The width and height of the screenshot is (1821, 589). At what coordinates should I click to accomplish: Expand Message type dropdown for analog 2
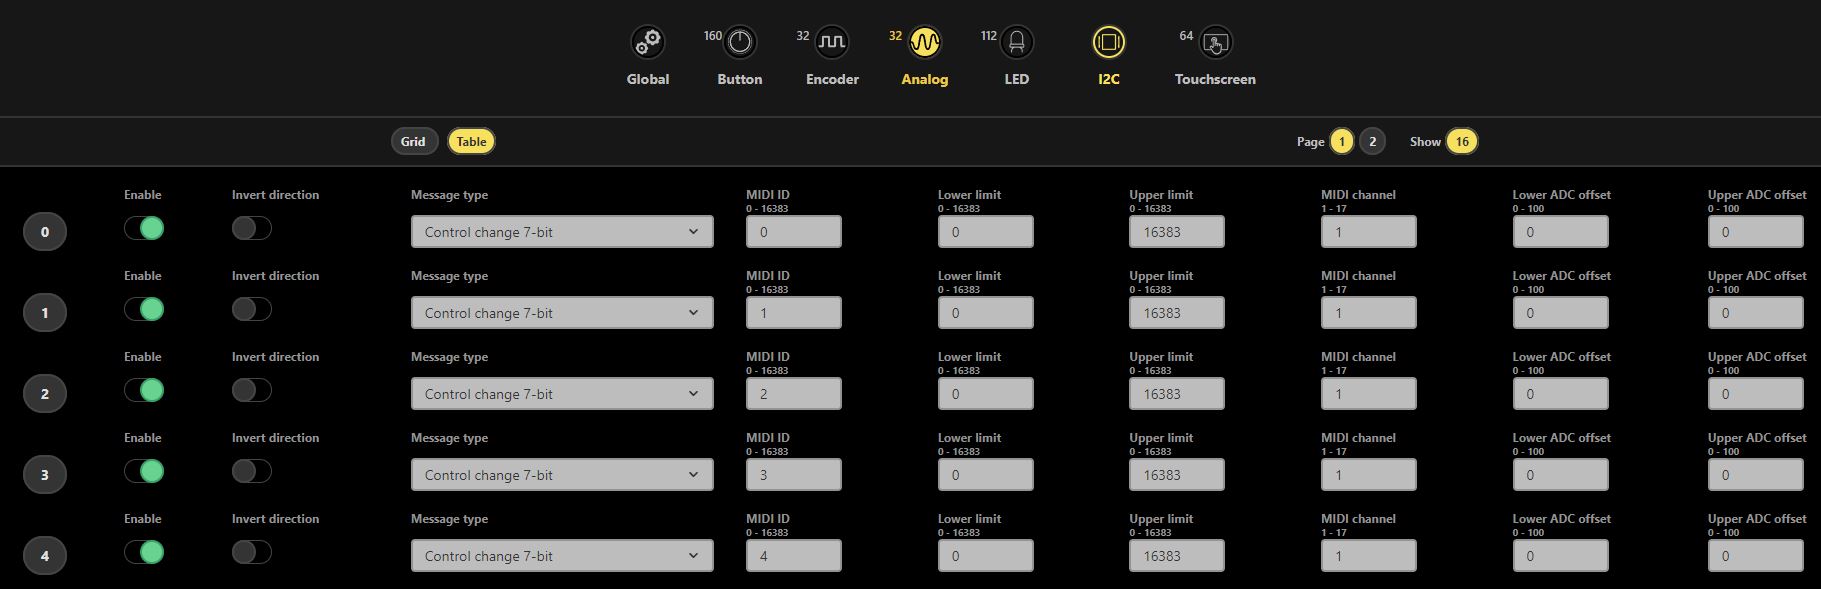(x=562, y=394)
